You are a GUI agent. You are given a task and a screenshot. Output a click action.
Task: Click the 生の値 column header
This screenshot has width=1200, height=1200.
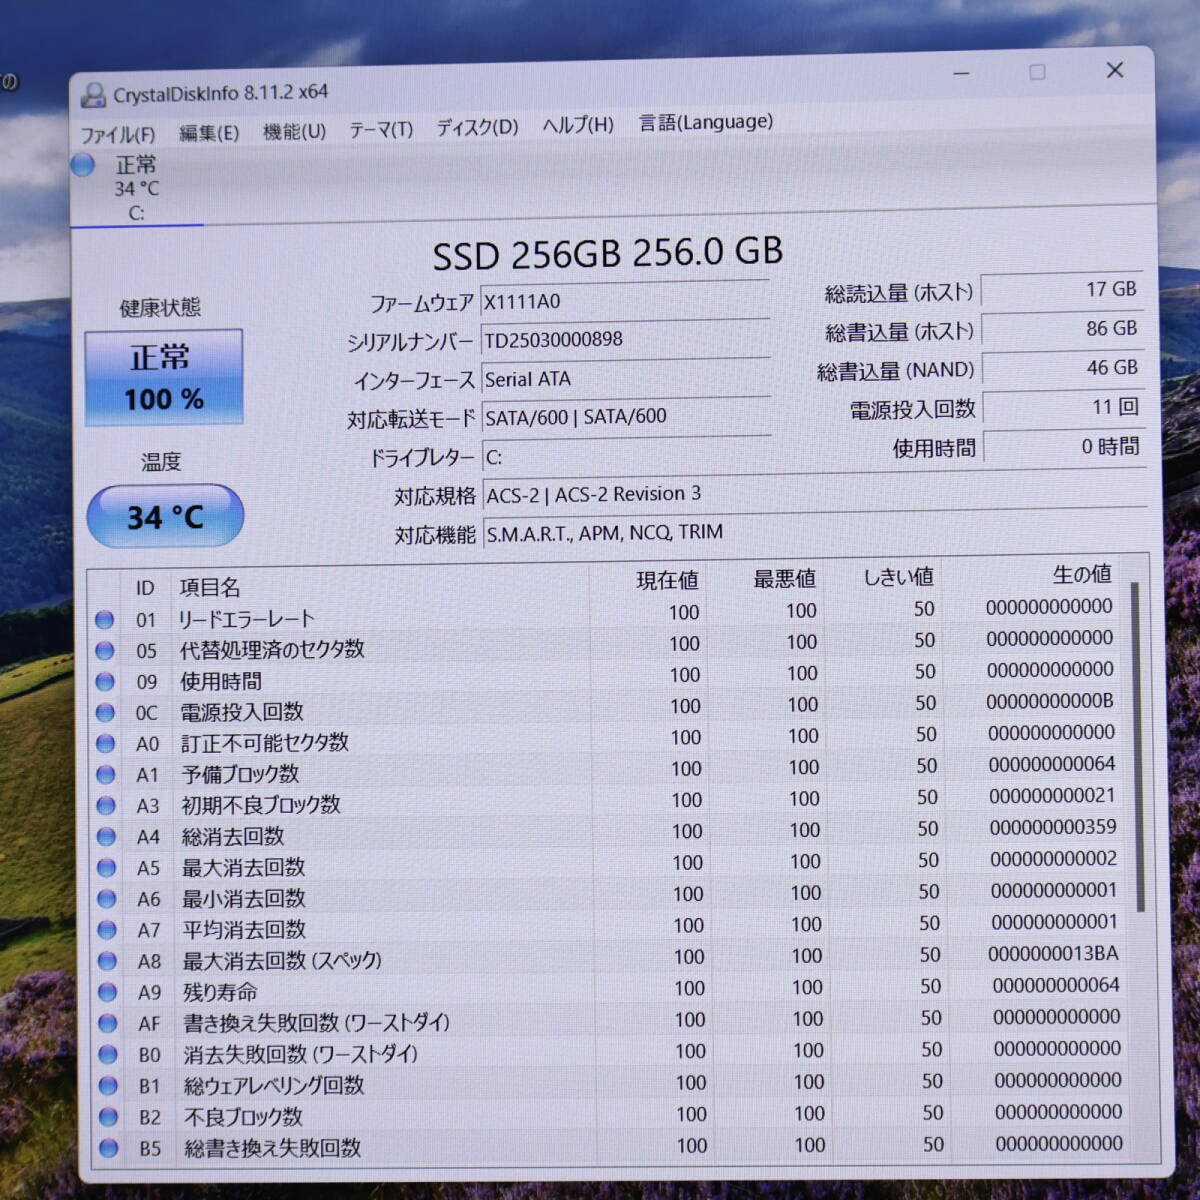click(1082, 574)
